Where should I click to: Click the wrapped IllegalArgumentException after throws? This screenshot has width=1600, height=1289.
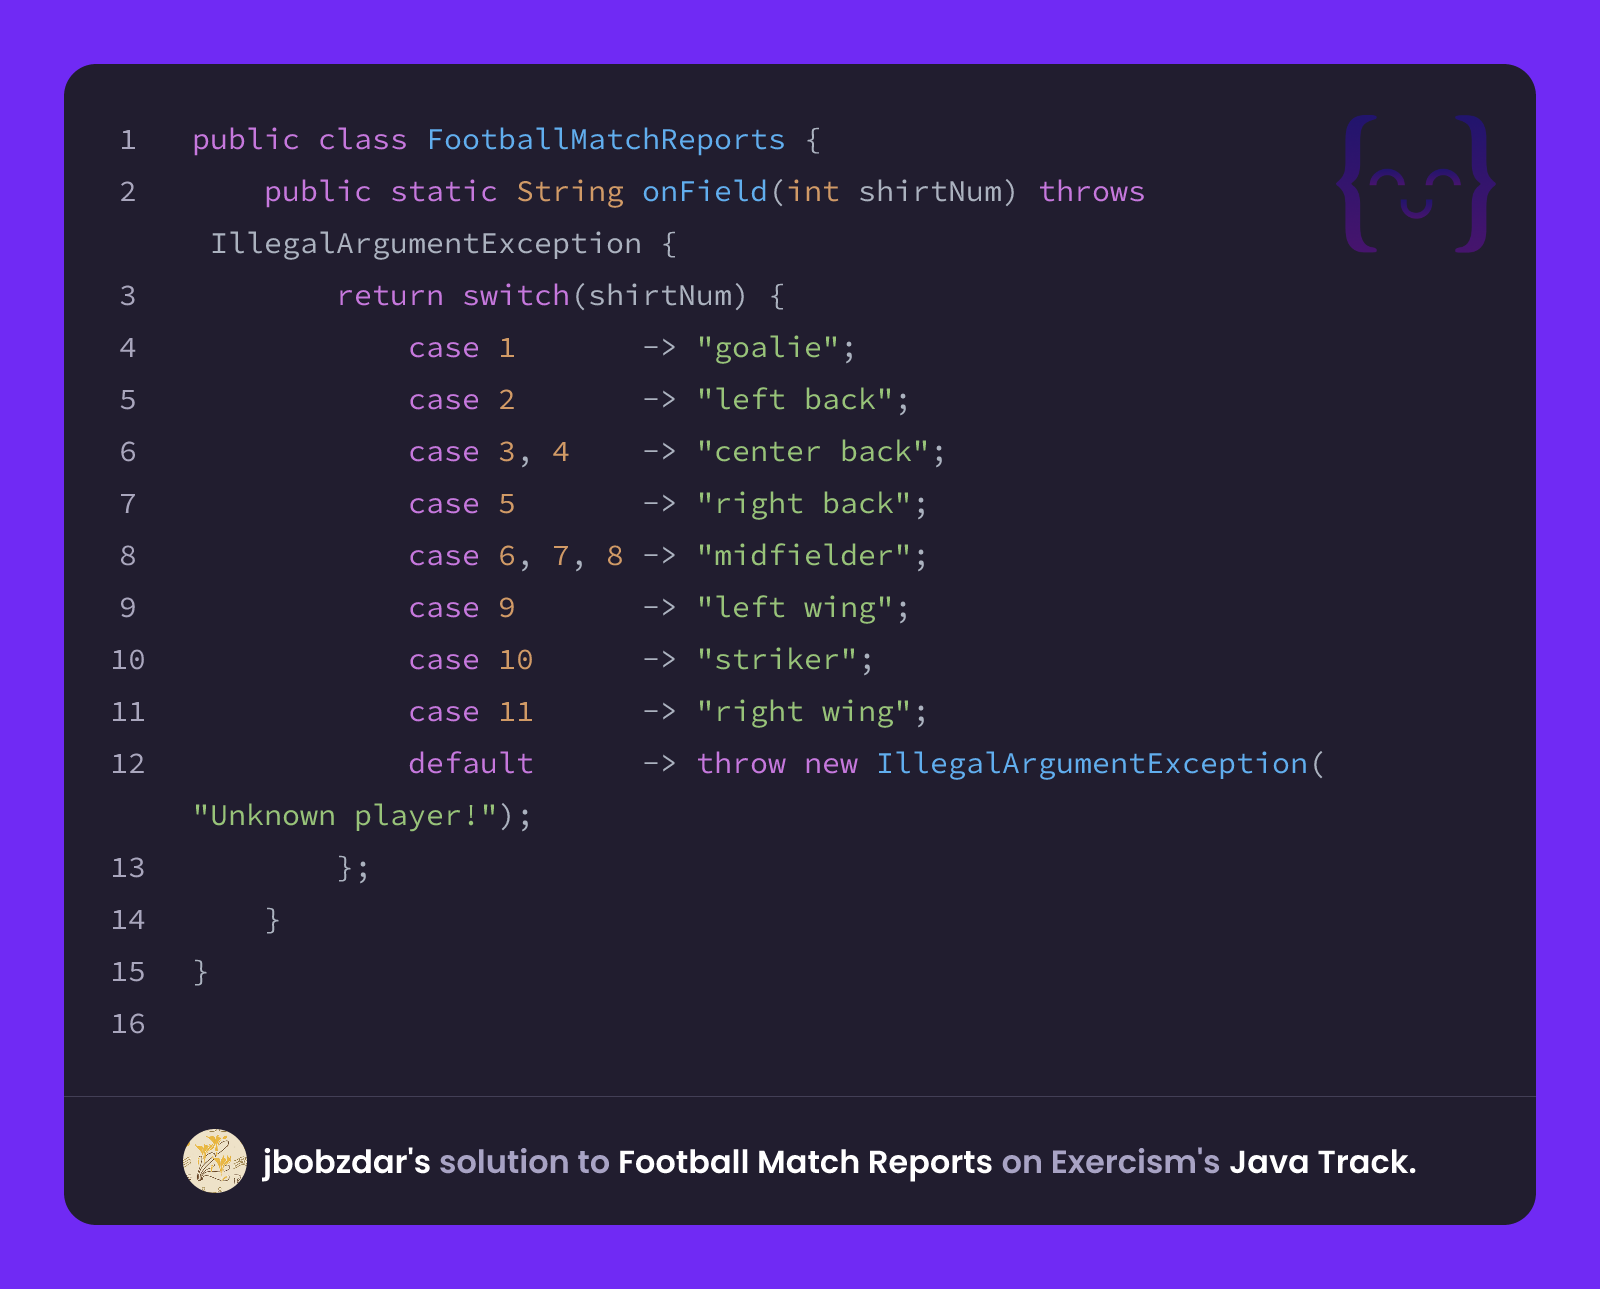pyautogui.click(x=426, y=244)
